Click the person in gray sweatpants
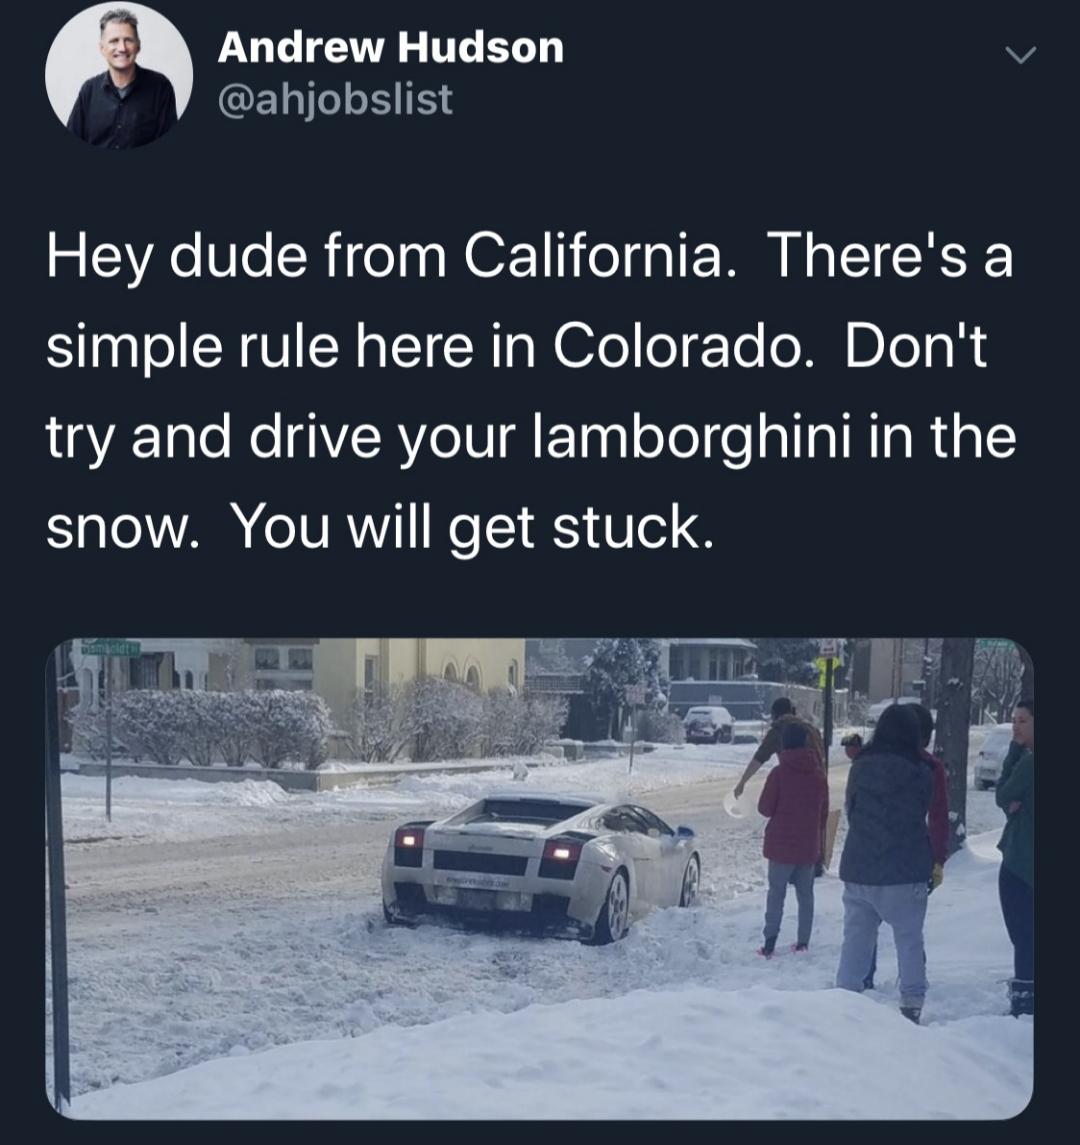 pos(889,863)
